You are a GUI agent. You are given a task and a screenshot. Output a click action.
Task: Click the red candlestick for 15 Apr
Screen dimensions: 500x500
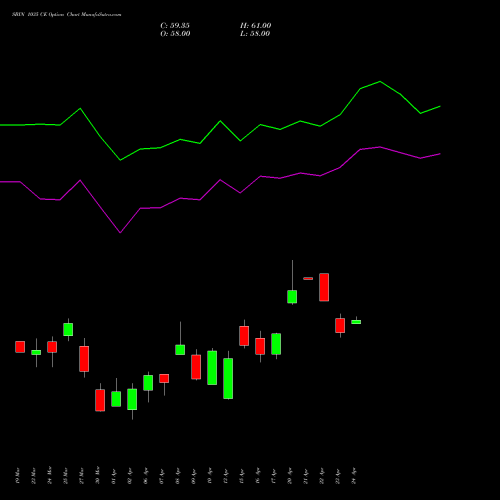[244, 336]
